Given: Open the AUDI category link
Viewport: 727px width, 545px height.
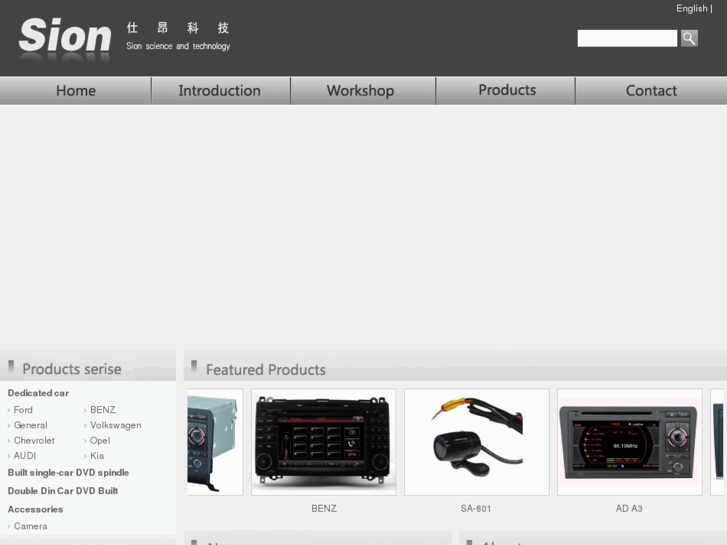Looking at the screenshot, I should [x=25, y=456].
